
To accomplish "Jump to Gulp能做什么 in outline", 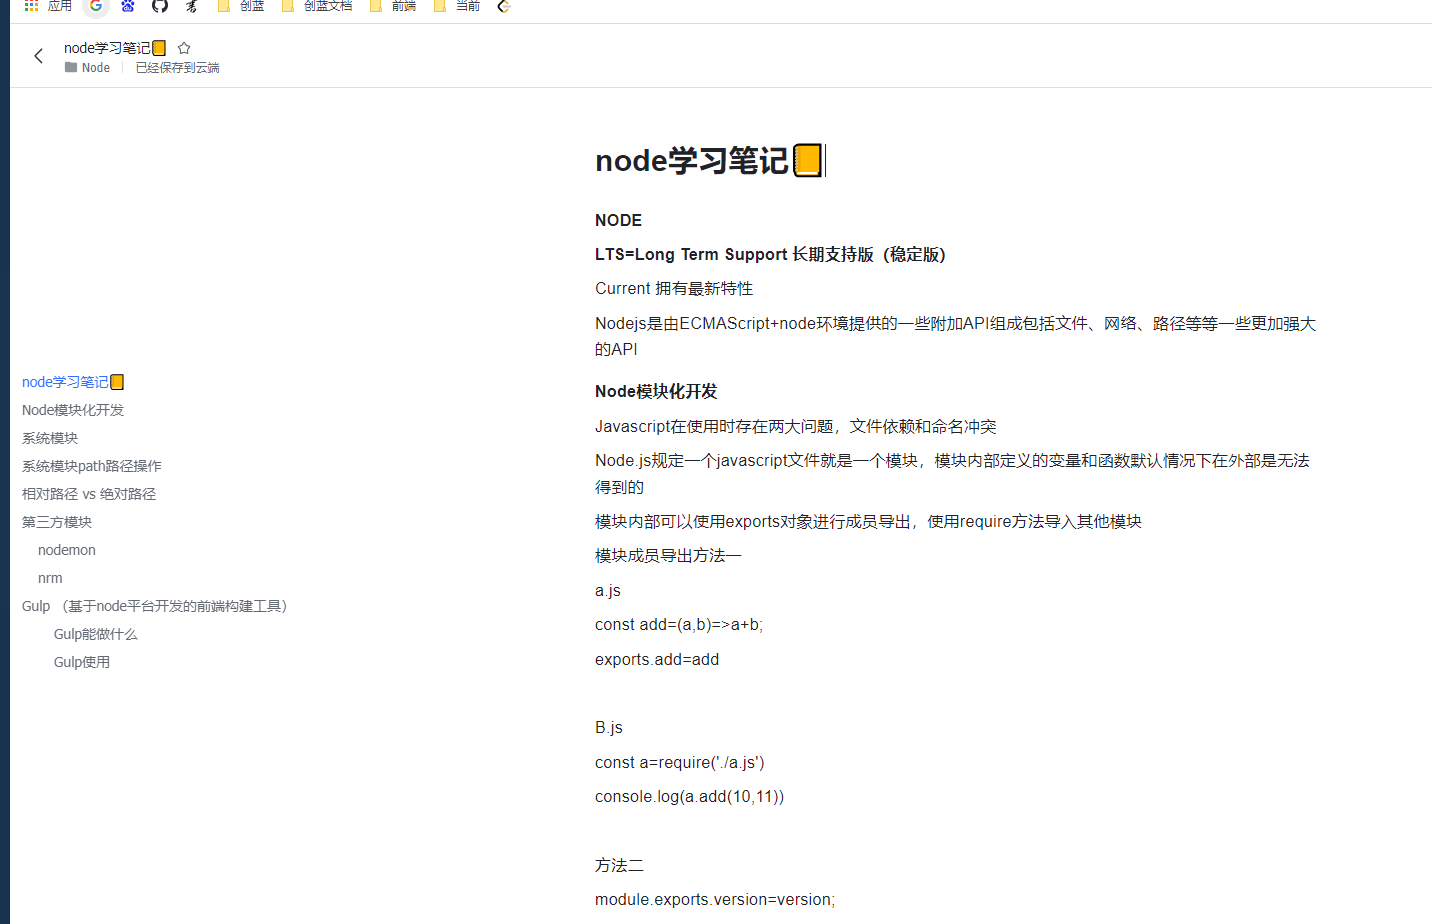I will click(96, 634).
